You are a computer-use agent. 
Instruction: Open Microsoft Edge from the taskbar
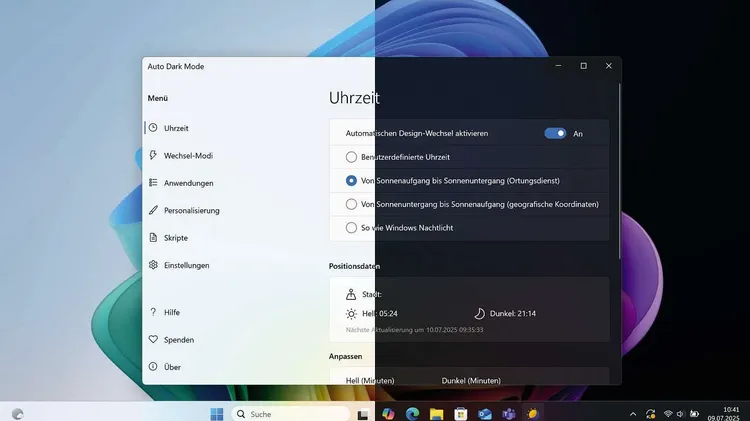[x=412, y=414]
